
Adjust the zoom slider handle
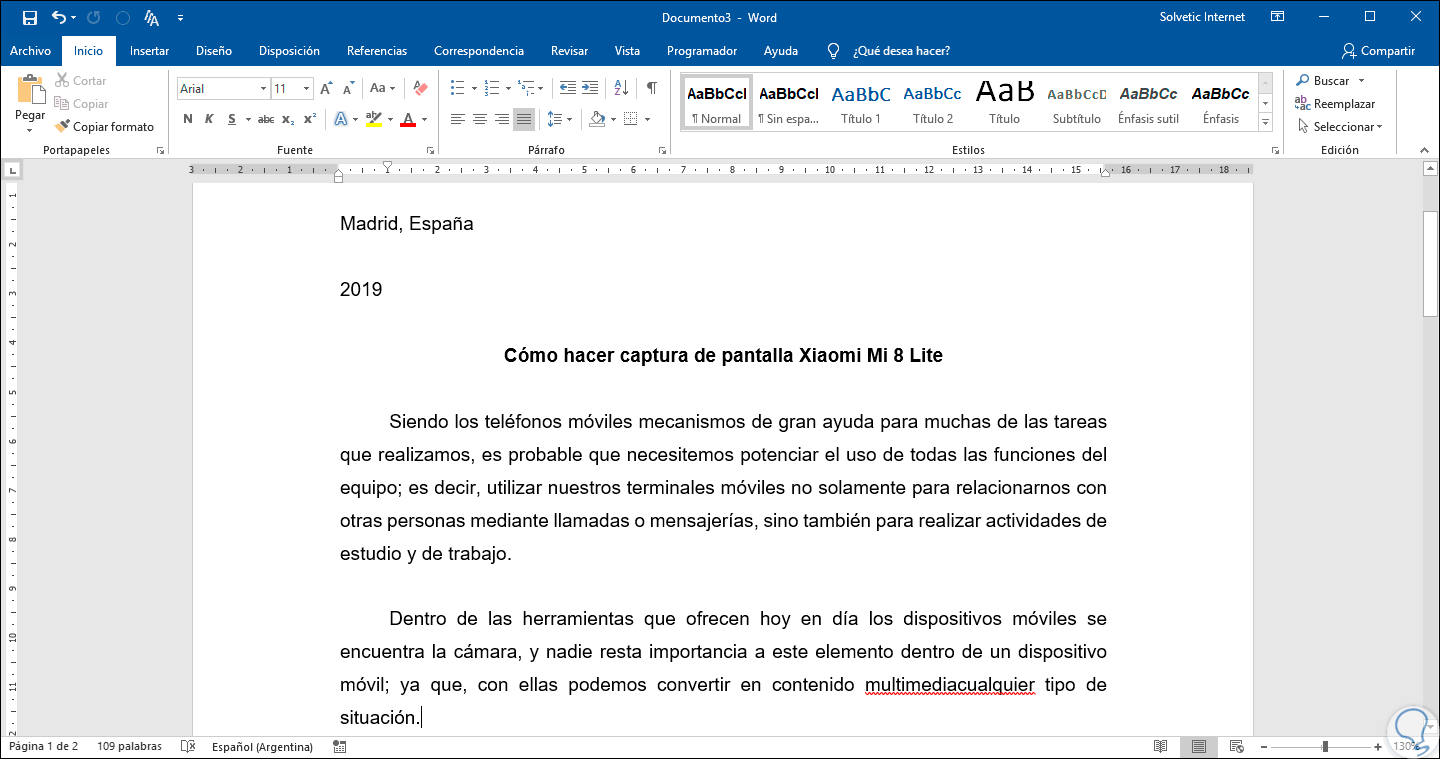1325,747
